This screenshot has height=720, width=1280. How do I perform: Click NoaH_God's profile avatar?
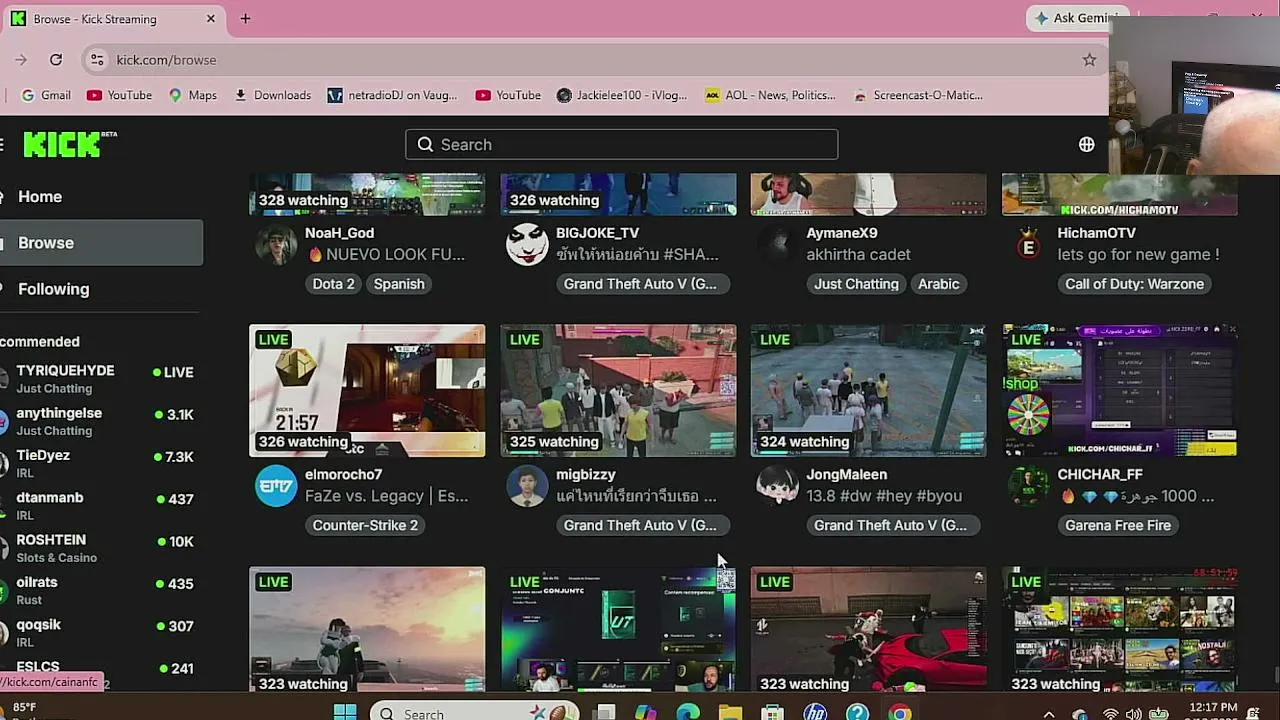(x=276, y=245)
